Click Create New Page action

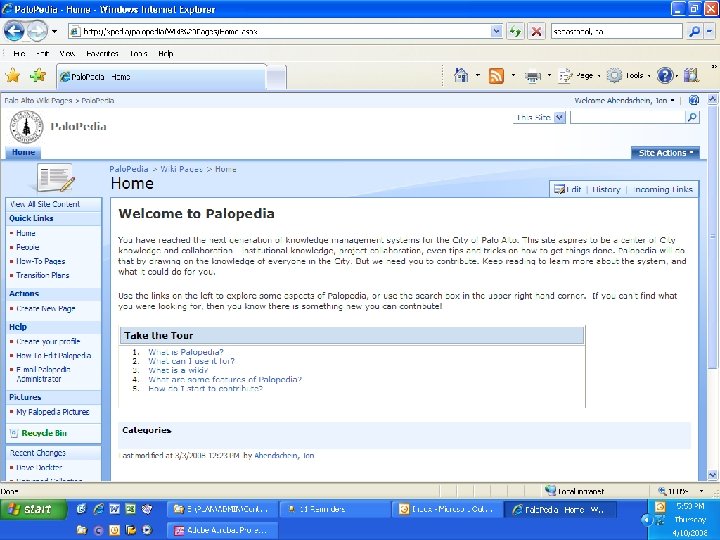pos(45,309)
